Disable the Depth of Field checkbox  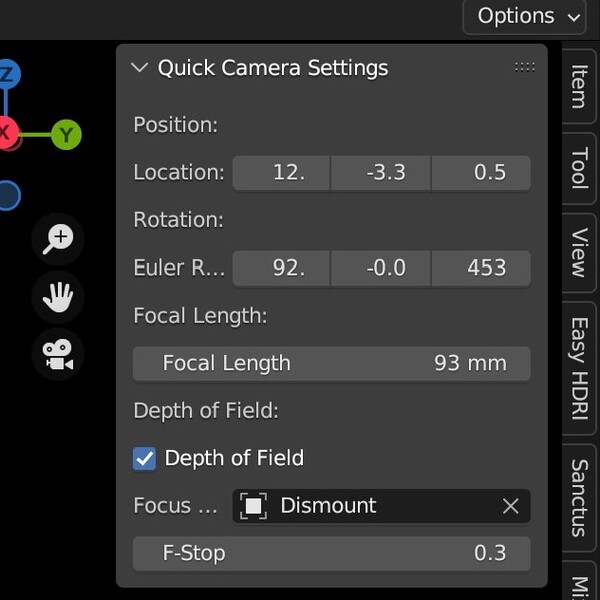(145, 458)
